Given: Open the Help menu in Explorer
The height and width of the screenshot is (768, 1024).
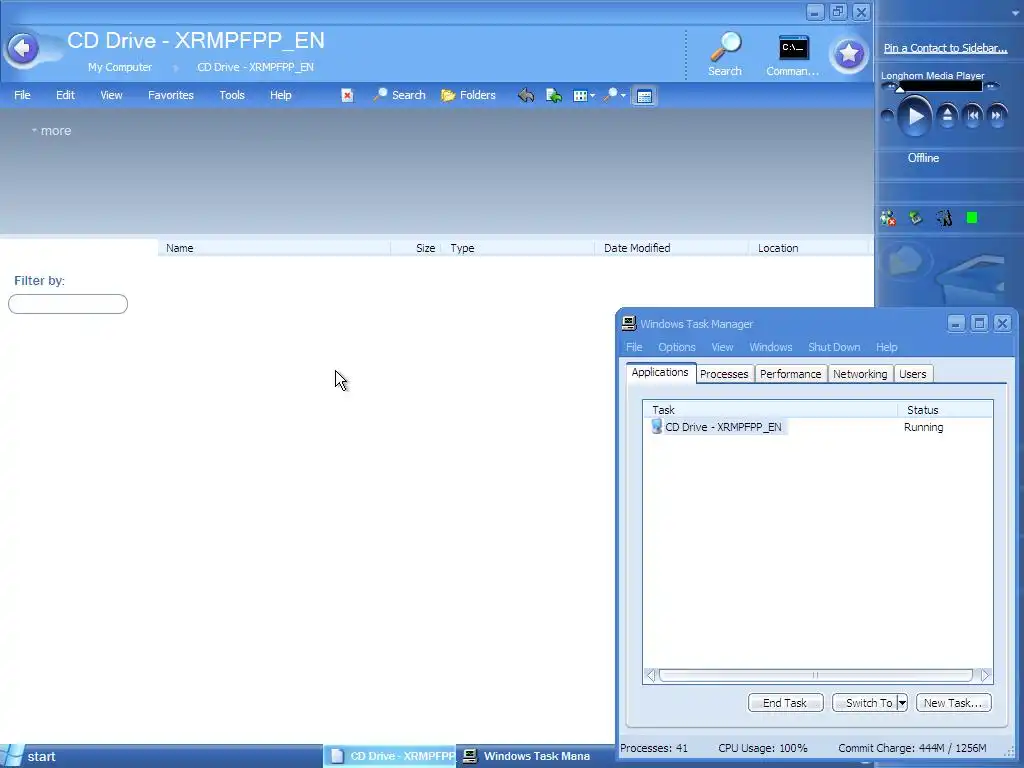Looking at the screenshot, I should click(281, 95).
